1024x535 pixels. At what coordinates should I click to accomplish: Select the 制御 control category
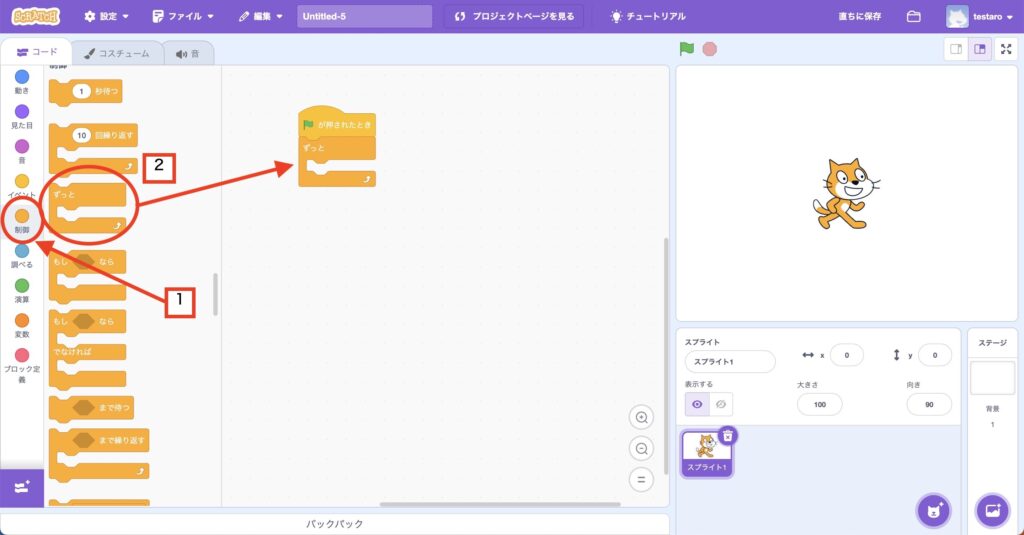click(22, 221)
